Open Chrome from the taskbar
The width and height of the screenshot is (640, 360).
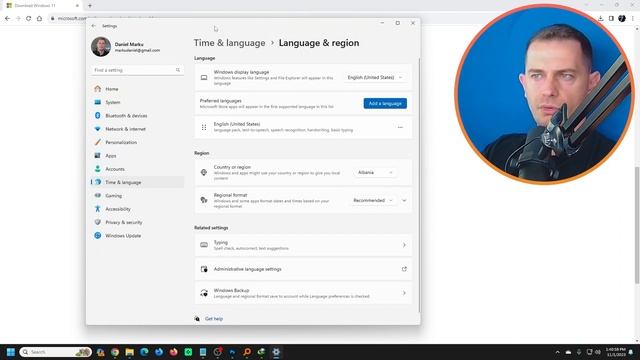[115, 352]
